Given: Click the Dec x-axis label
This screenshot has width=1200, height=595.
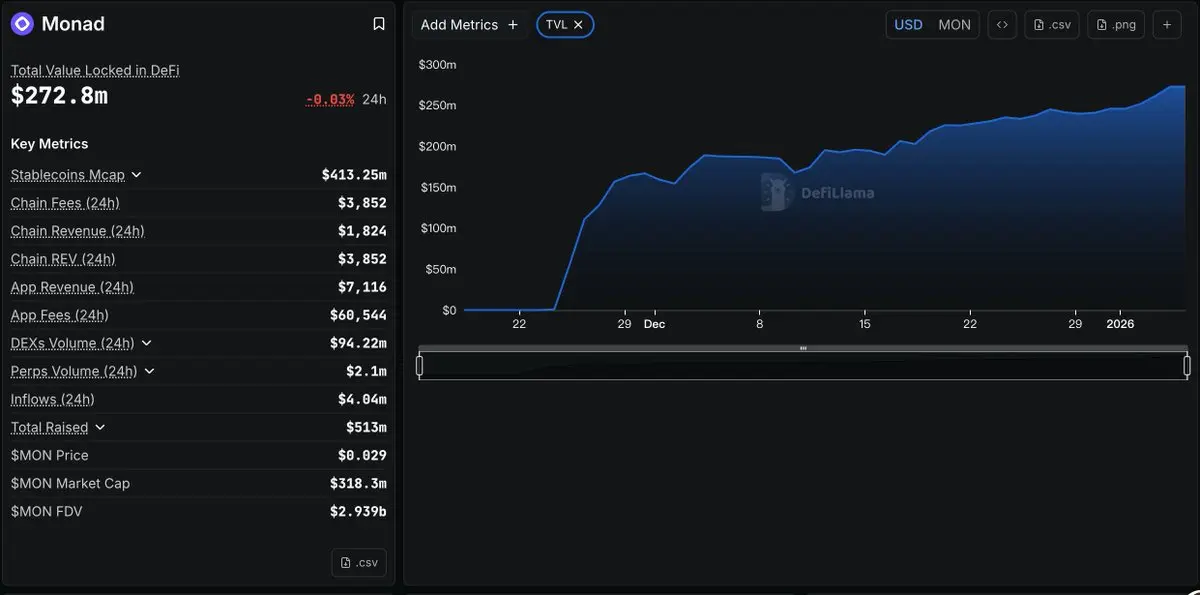Looking at the screenshot, I should 654,324.
